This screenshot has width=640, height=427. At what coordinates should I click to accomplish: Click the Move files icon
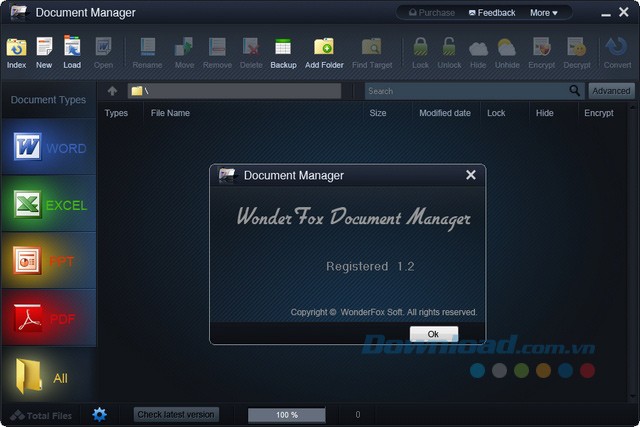tap(184, 47)
